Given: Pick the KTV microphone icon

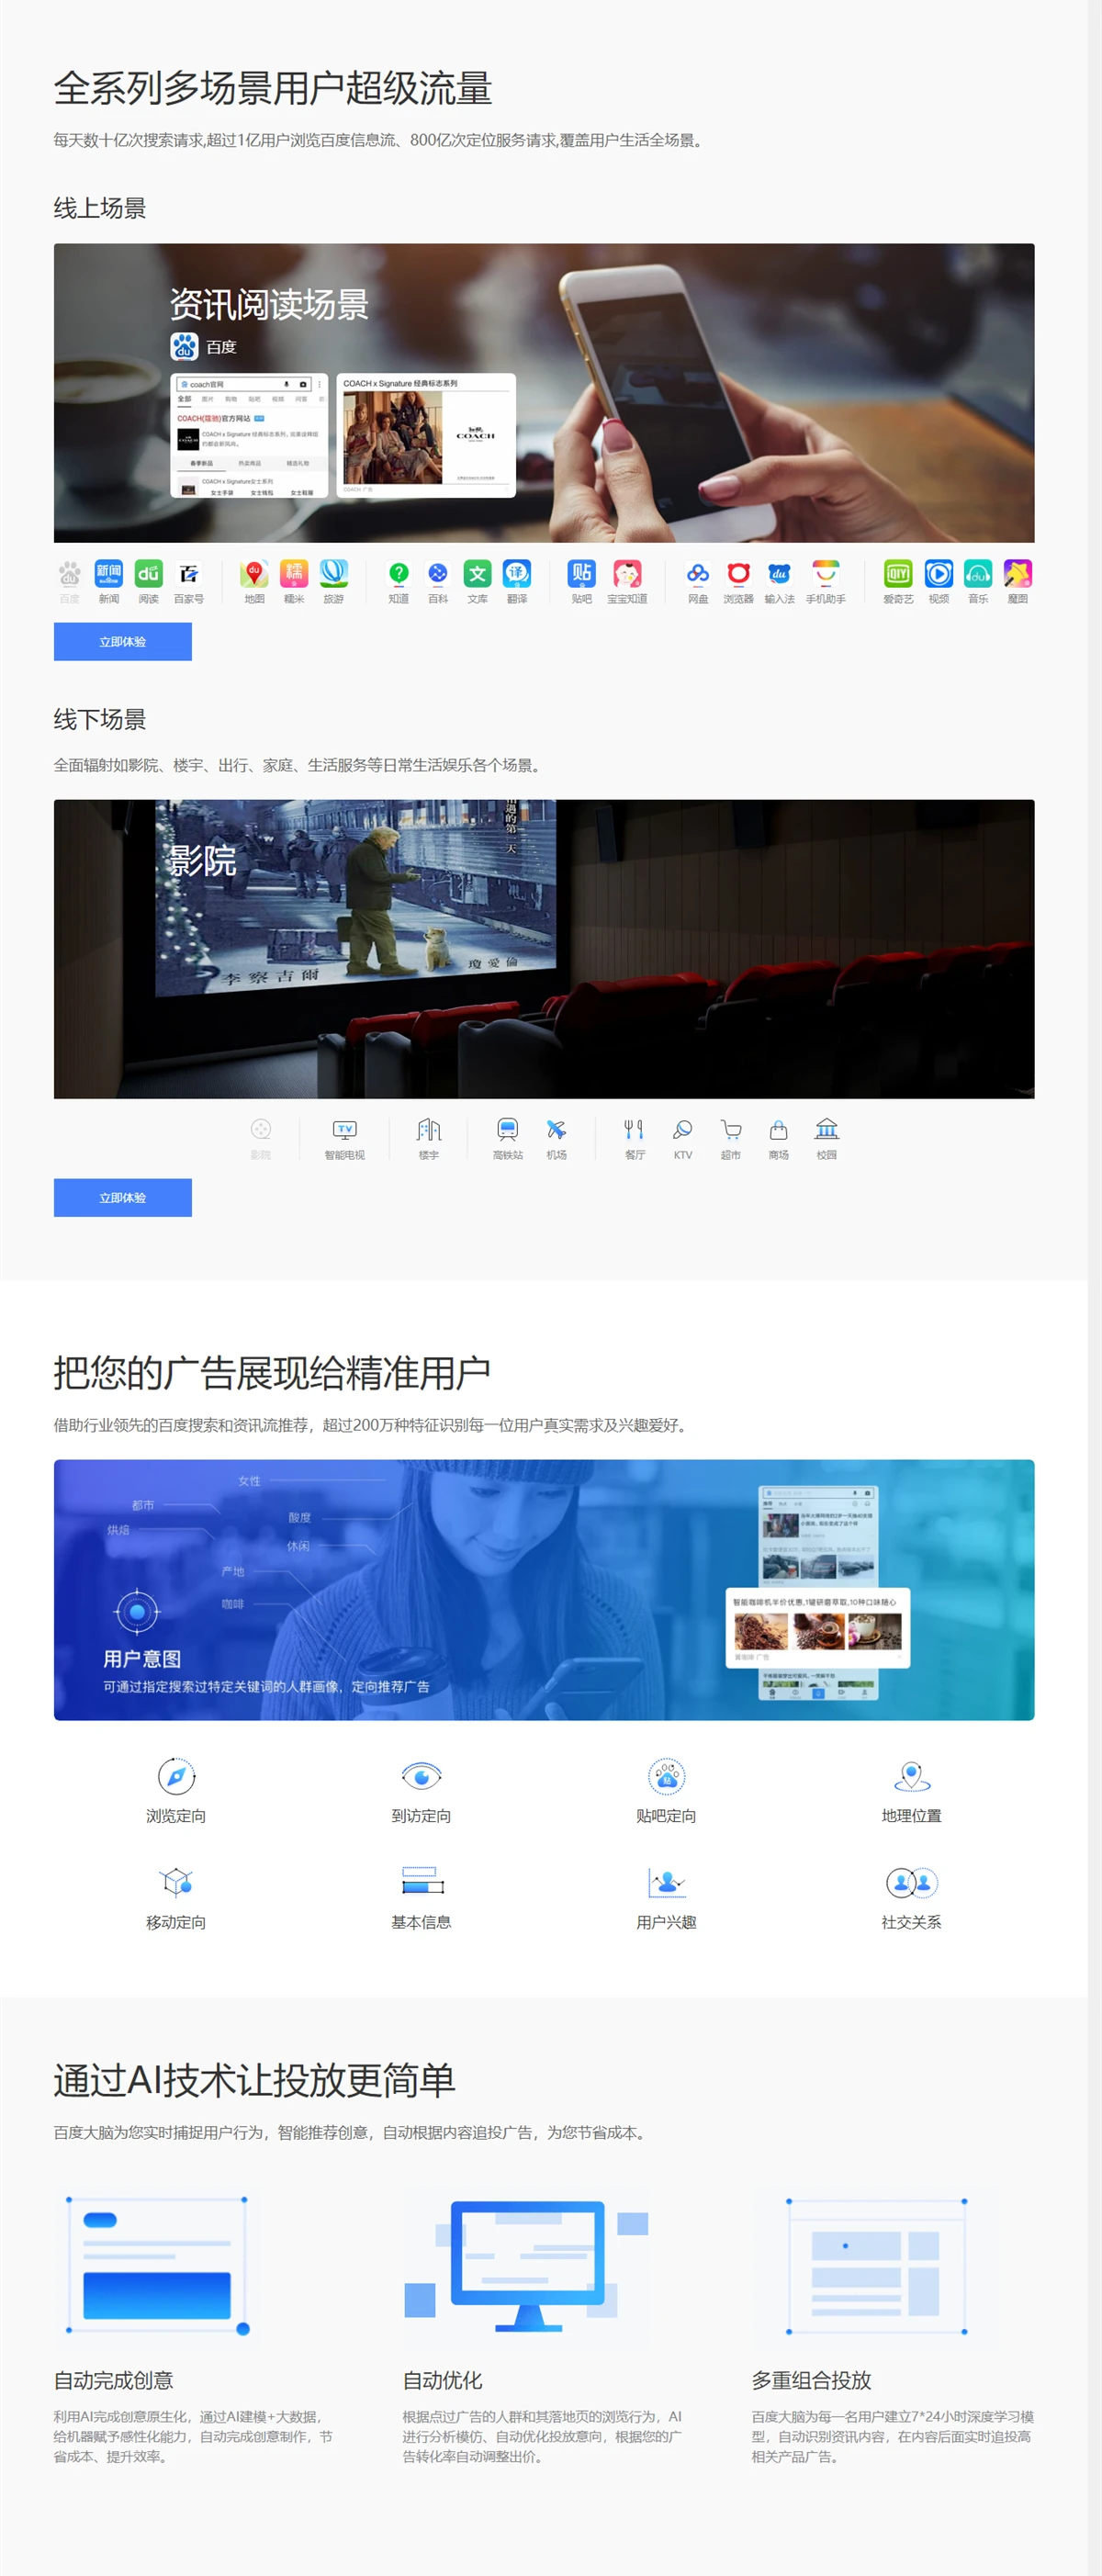Looking at the screenshot, I should coord(682,1130).
